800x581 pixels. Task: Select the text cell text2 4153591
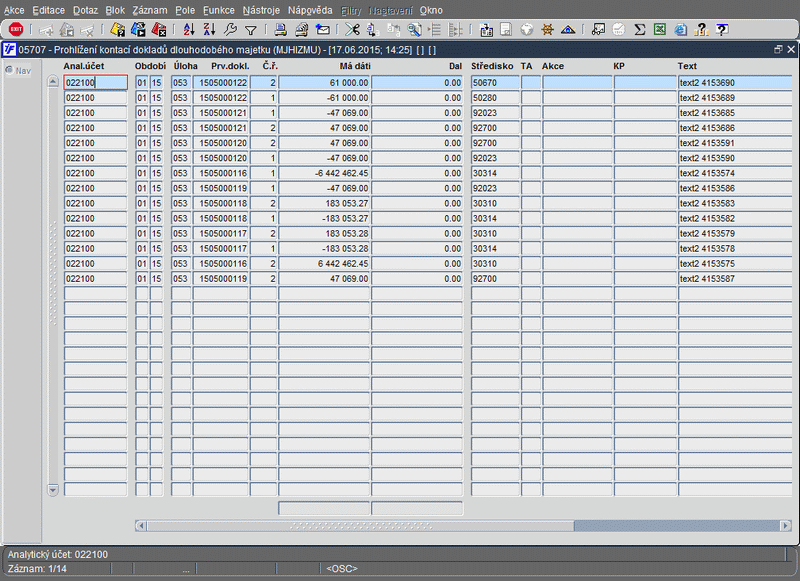(x=735, y=143)
